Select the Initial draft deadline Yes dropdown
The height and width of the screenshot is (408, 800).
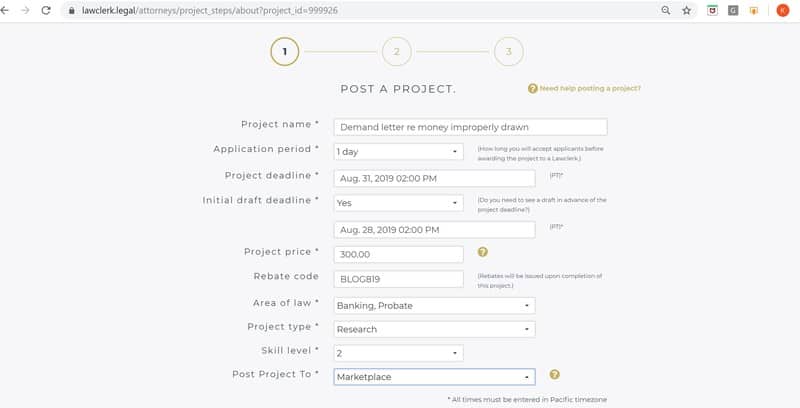pyautogui.click(x=398, y=203)
